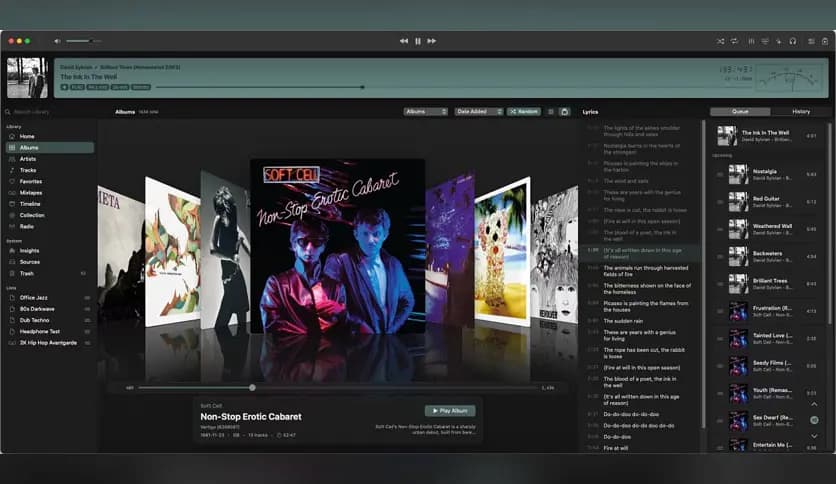Toggle shuffle in the top toolbar

pos(720,41)
